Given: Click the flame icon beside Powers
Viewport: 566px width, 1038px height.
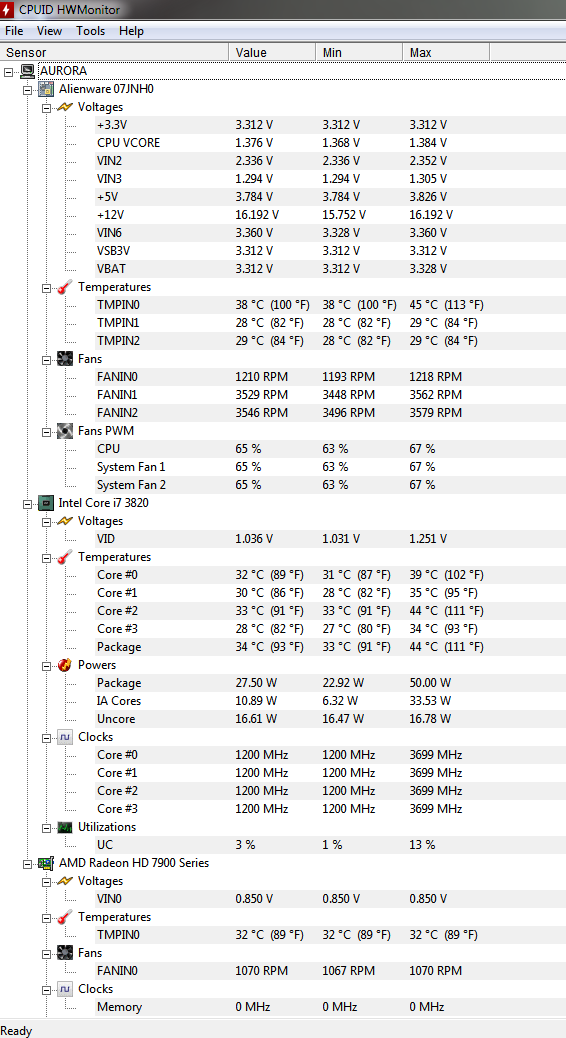Looking at the screenshot, I should [x=65, y=665].
